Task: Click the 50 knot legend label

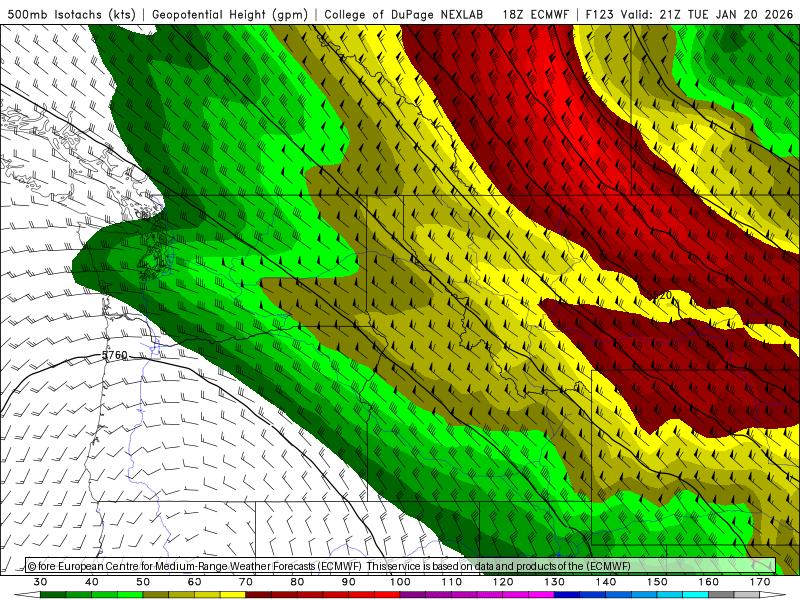Action: coord(143,582)
